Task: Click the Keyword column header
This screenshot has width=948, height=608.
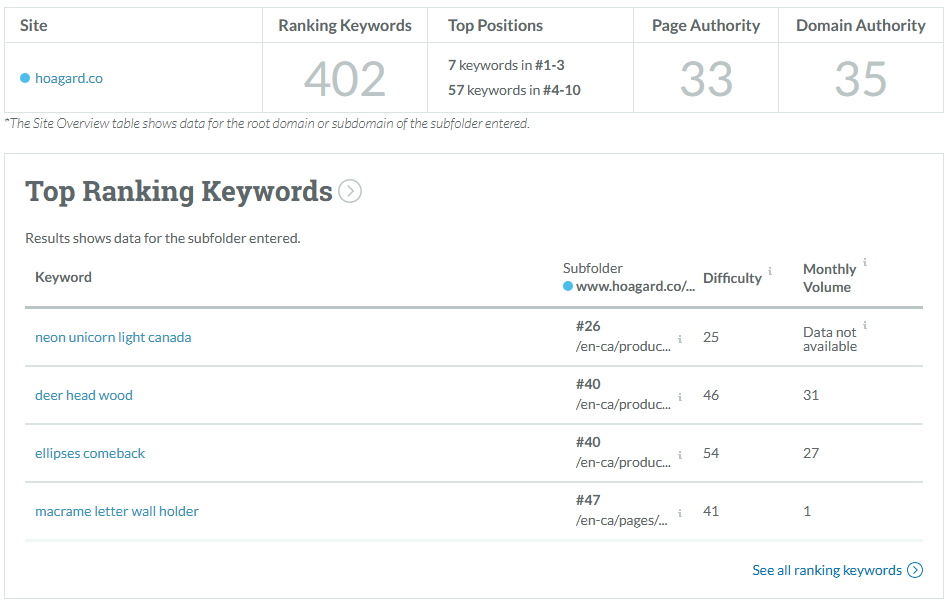Action: click(63, 277)
